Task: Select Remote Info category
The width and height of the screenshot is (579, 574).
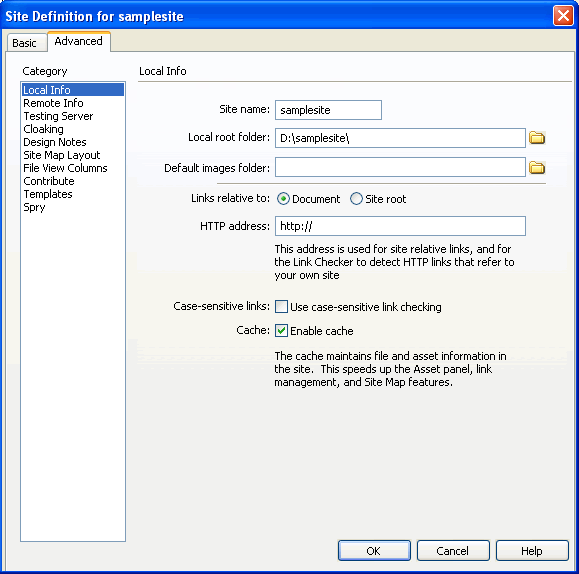Action: click(54, 103)
